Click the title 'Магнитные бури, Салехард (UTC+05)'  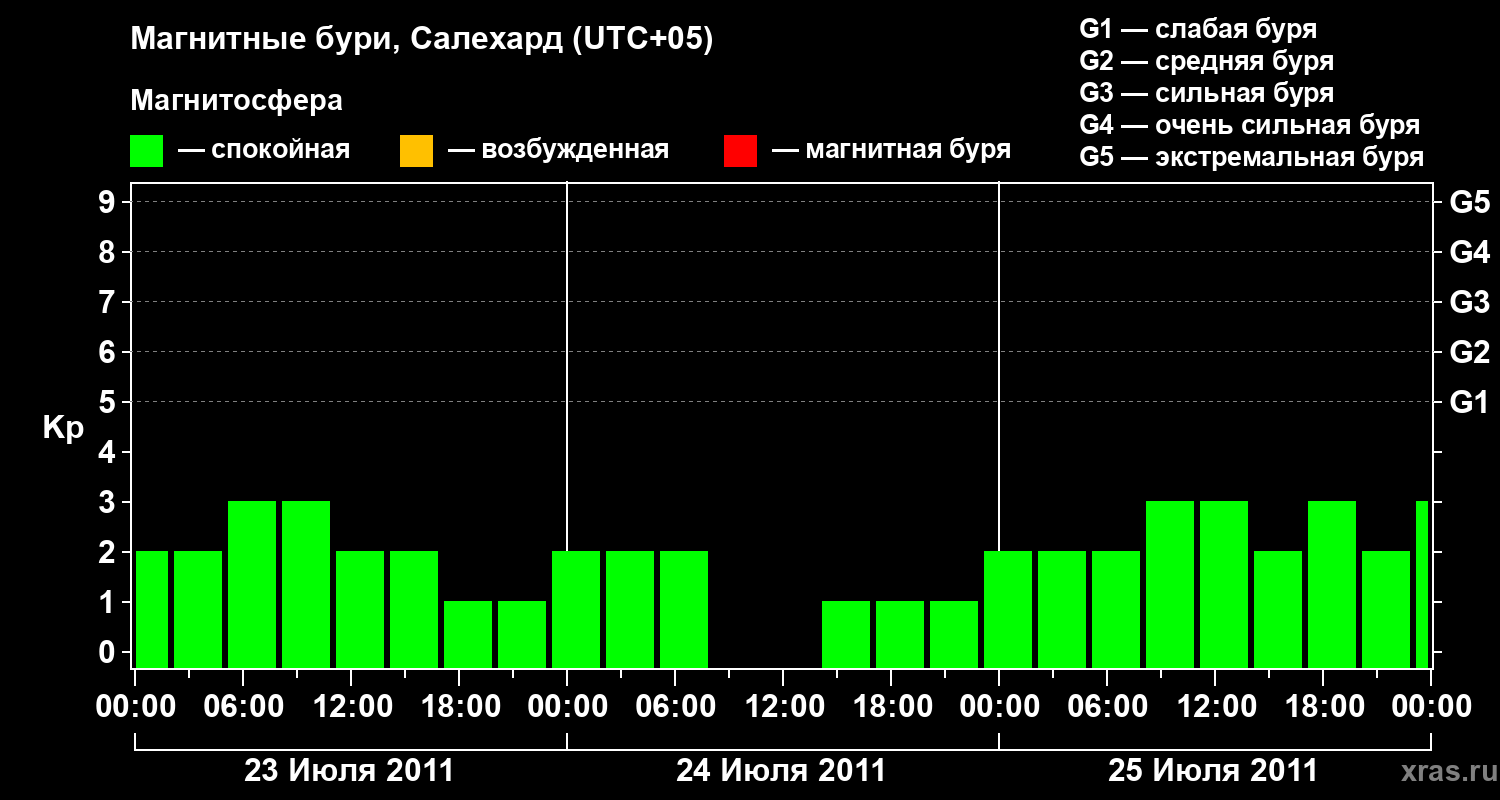[422, 40]
